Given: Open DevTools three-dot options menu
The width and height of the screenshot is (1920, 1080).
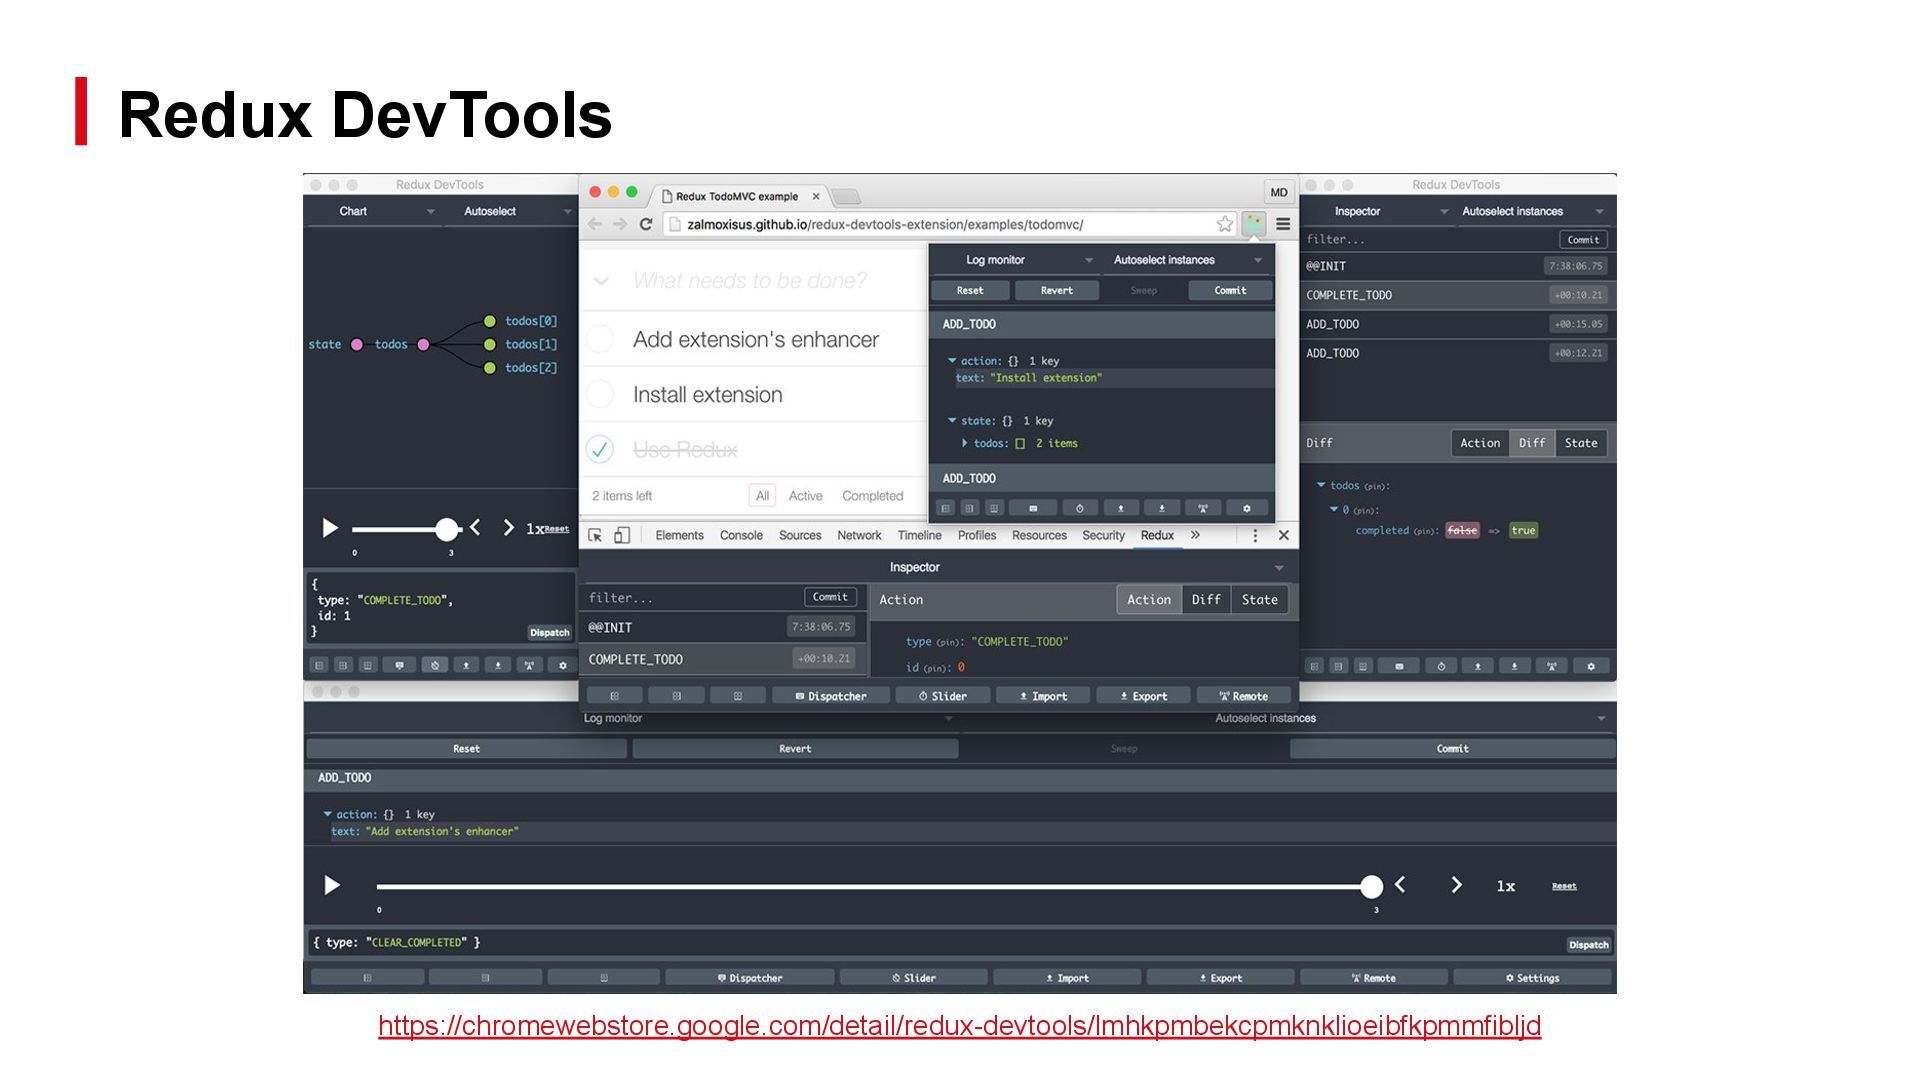Looking at the screenshot, I should pos(1255,536).
